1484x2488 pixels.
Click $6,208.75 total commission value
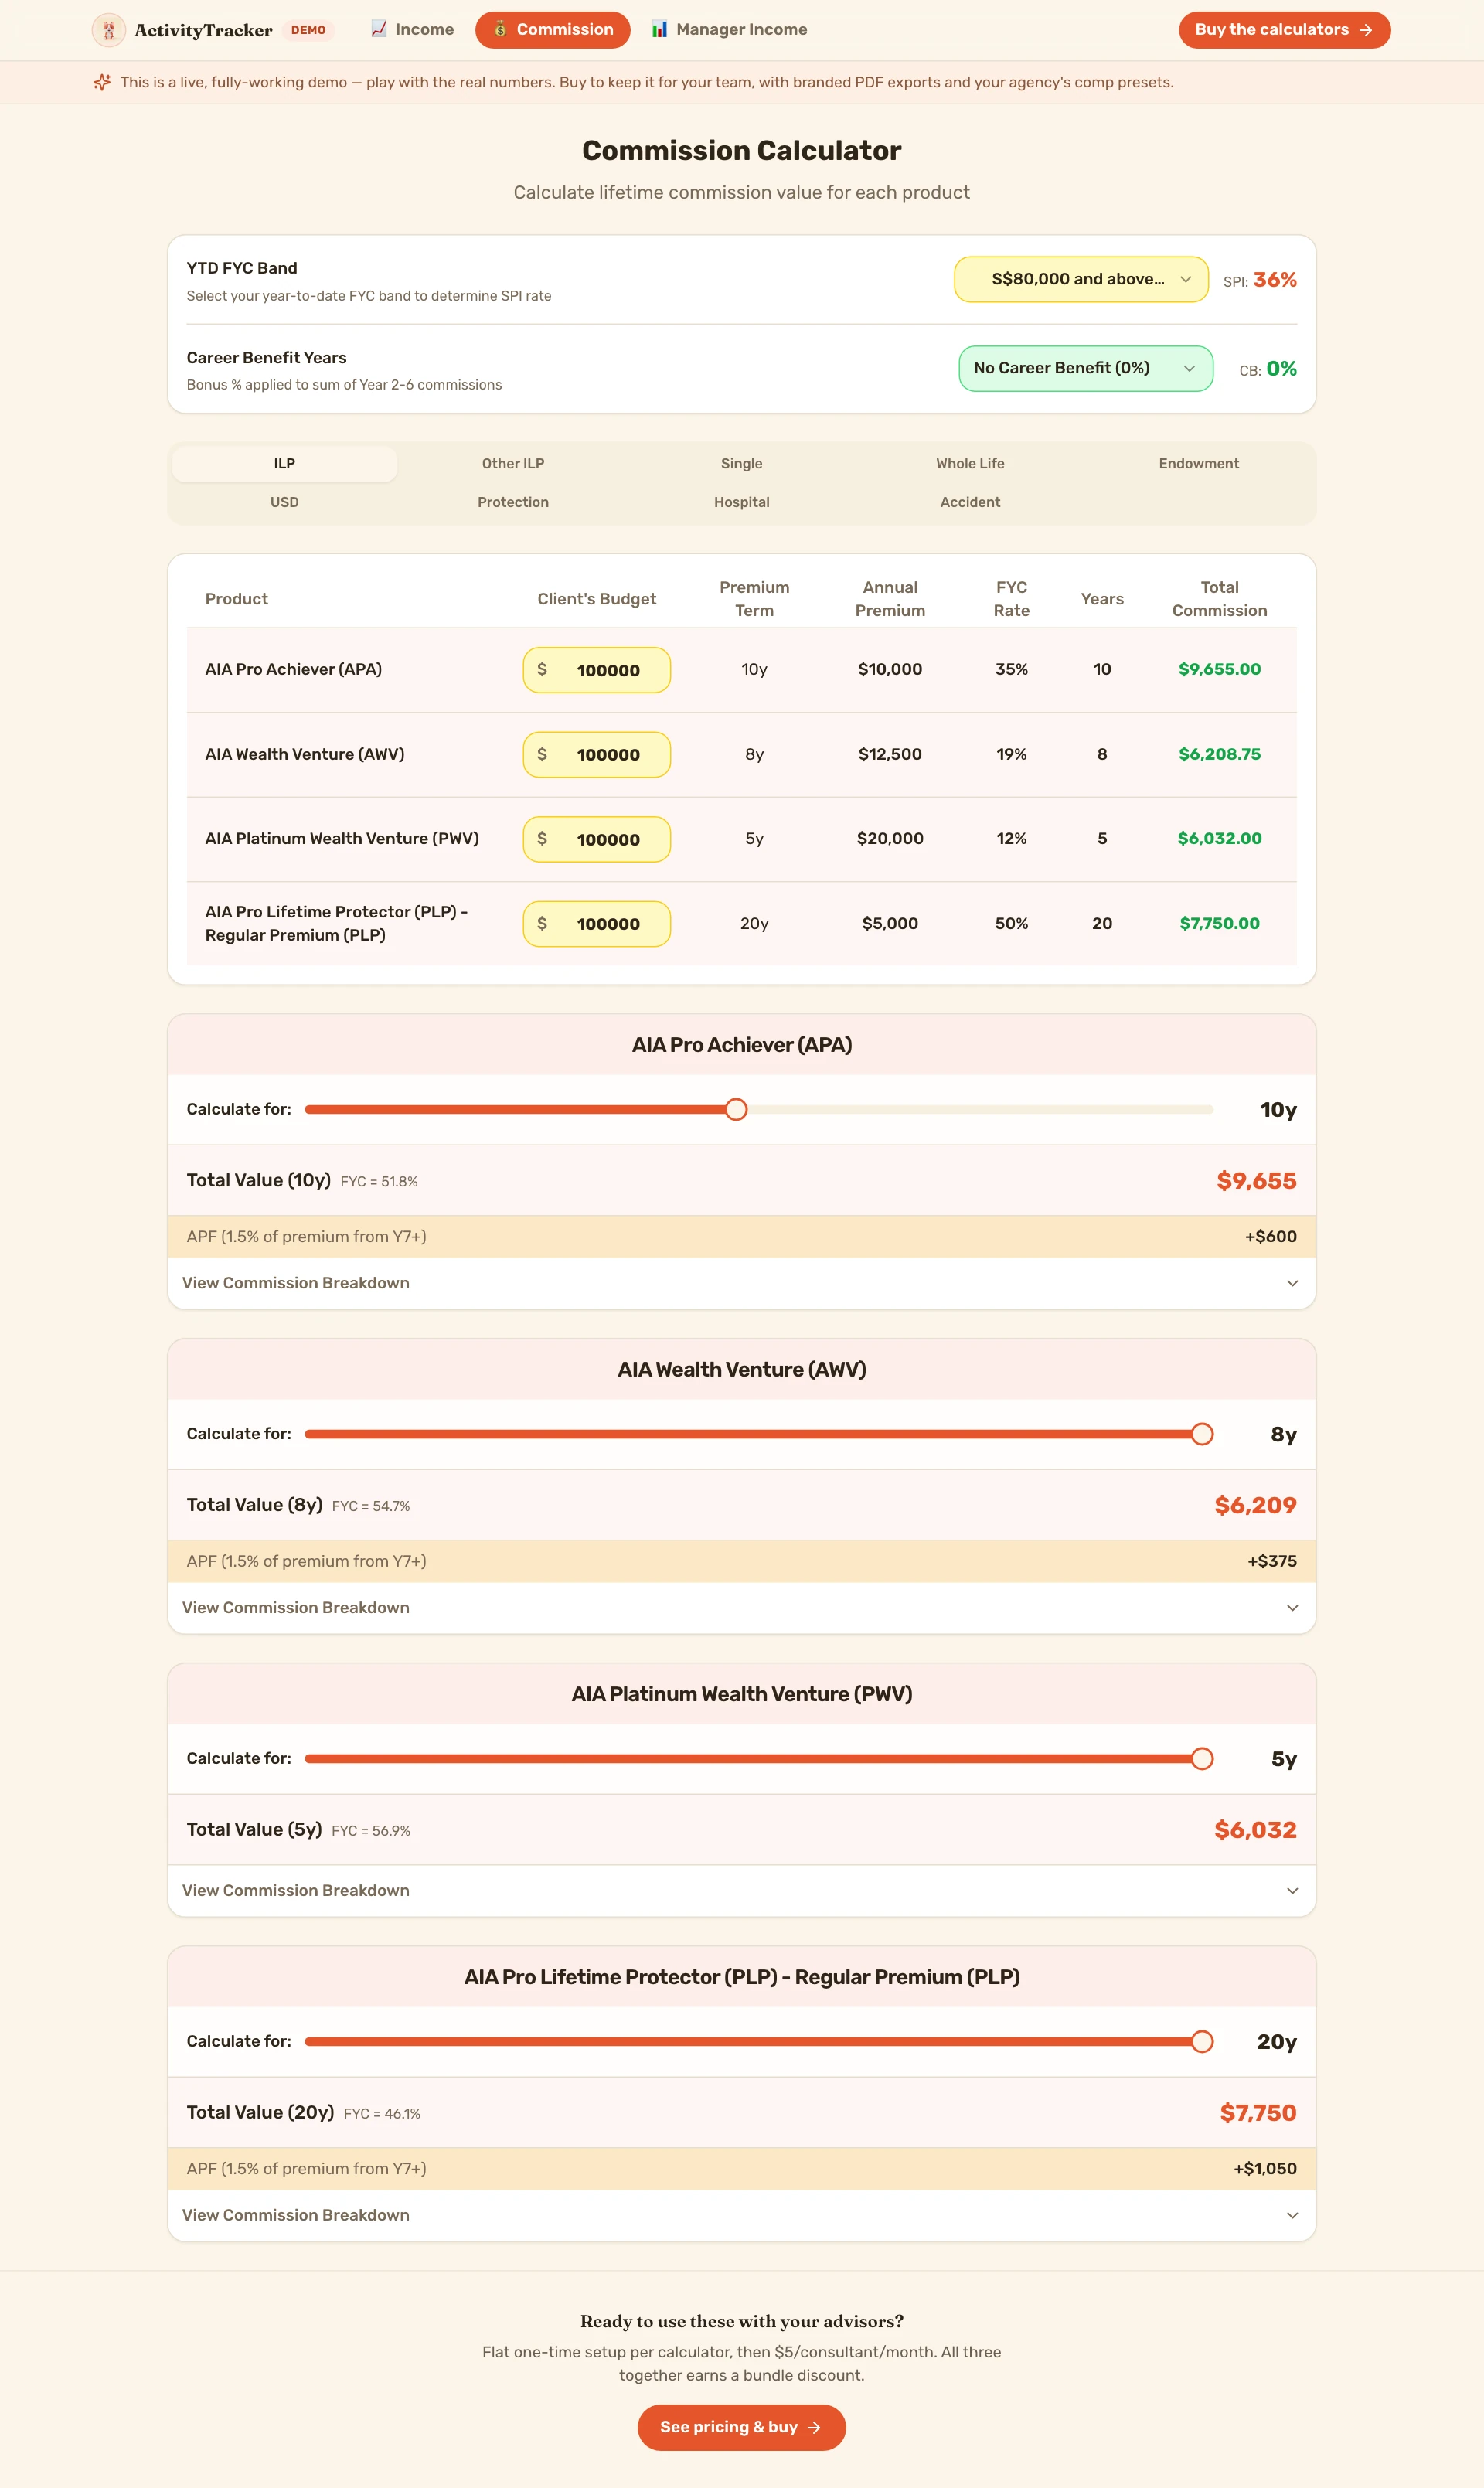pos(1219,754)
